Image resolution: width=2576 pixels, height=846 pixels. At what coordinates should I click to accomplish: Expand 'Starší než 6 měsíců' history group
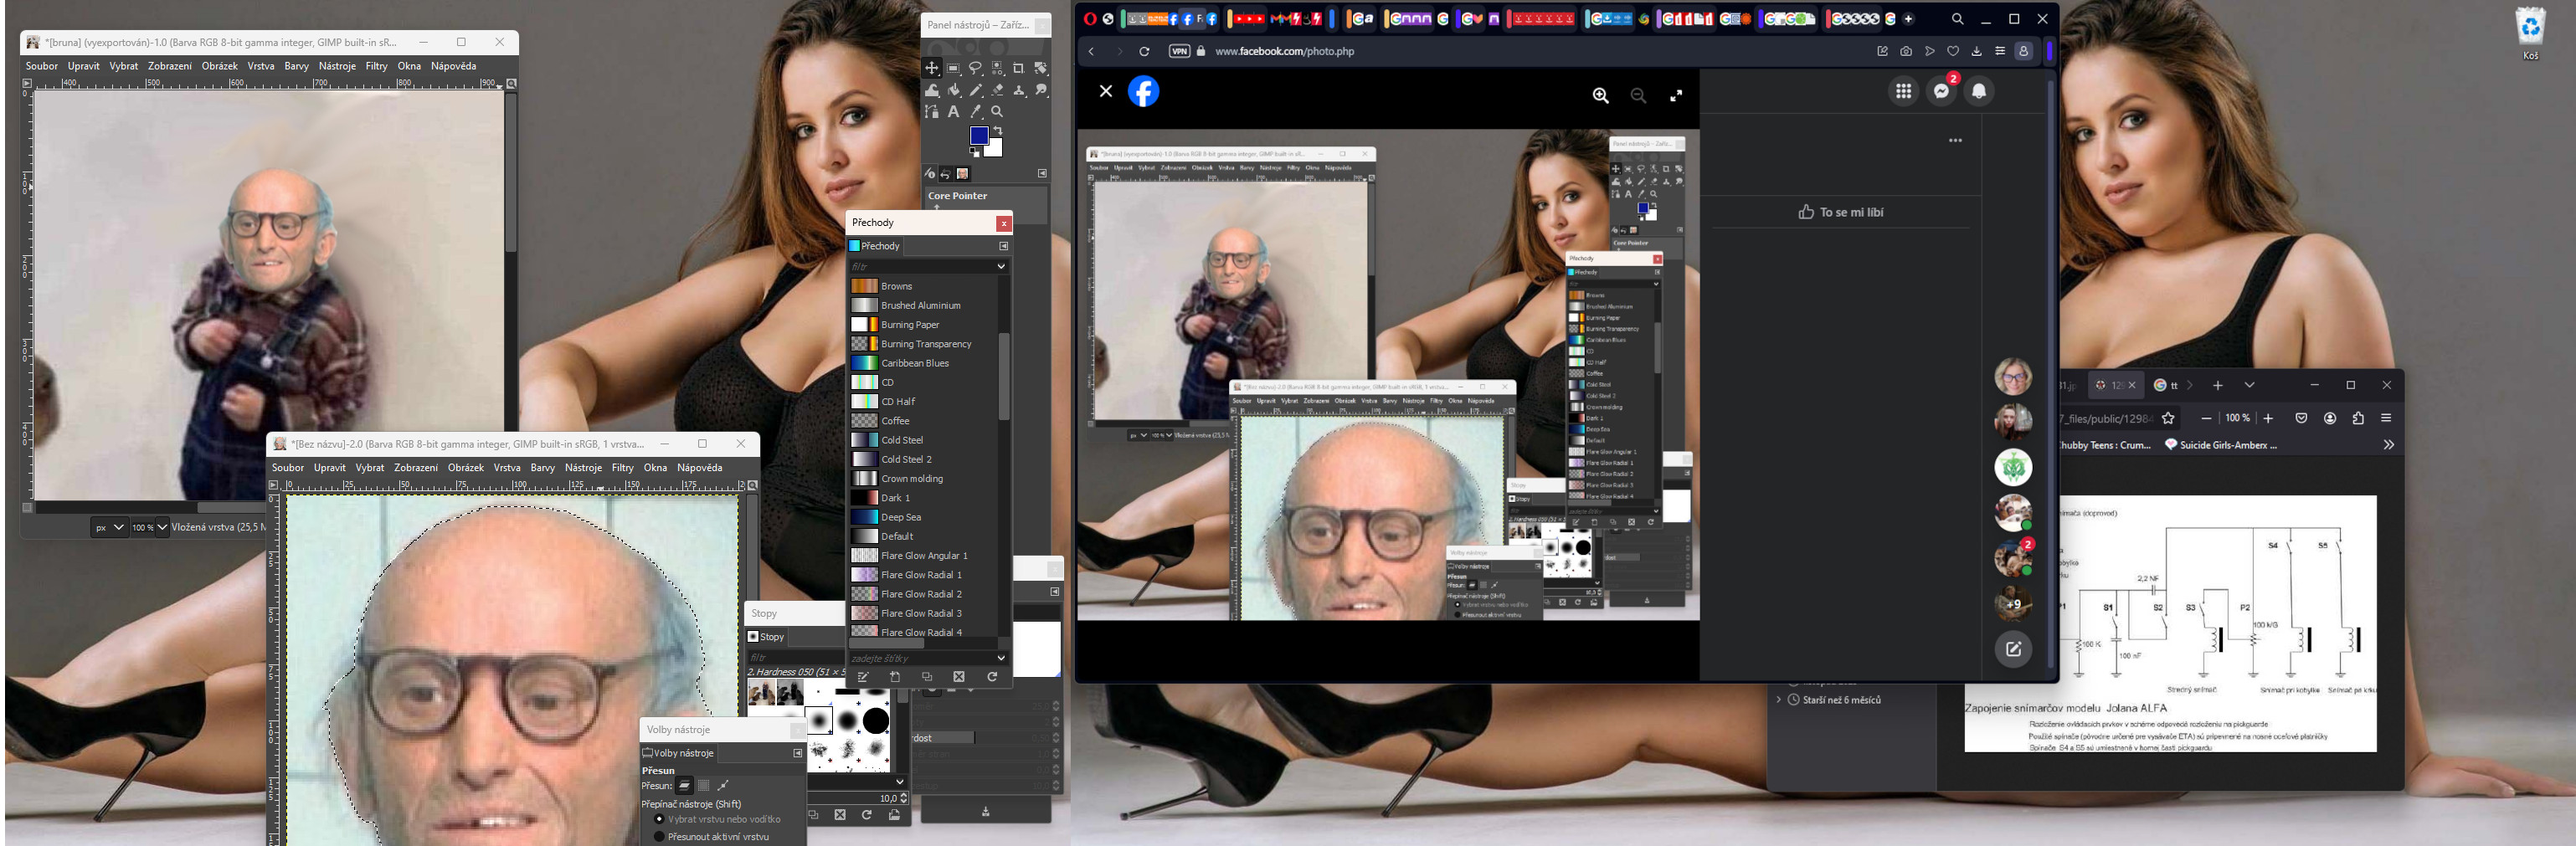pyautogui.click(x=1779, y=699)
